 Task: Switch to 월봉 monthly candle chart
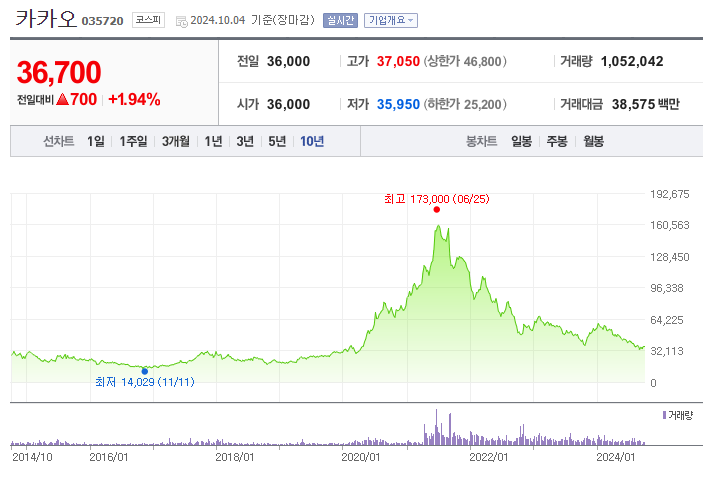(593, 142)
